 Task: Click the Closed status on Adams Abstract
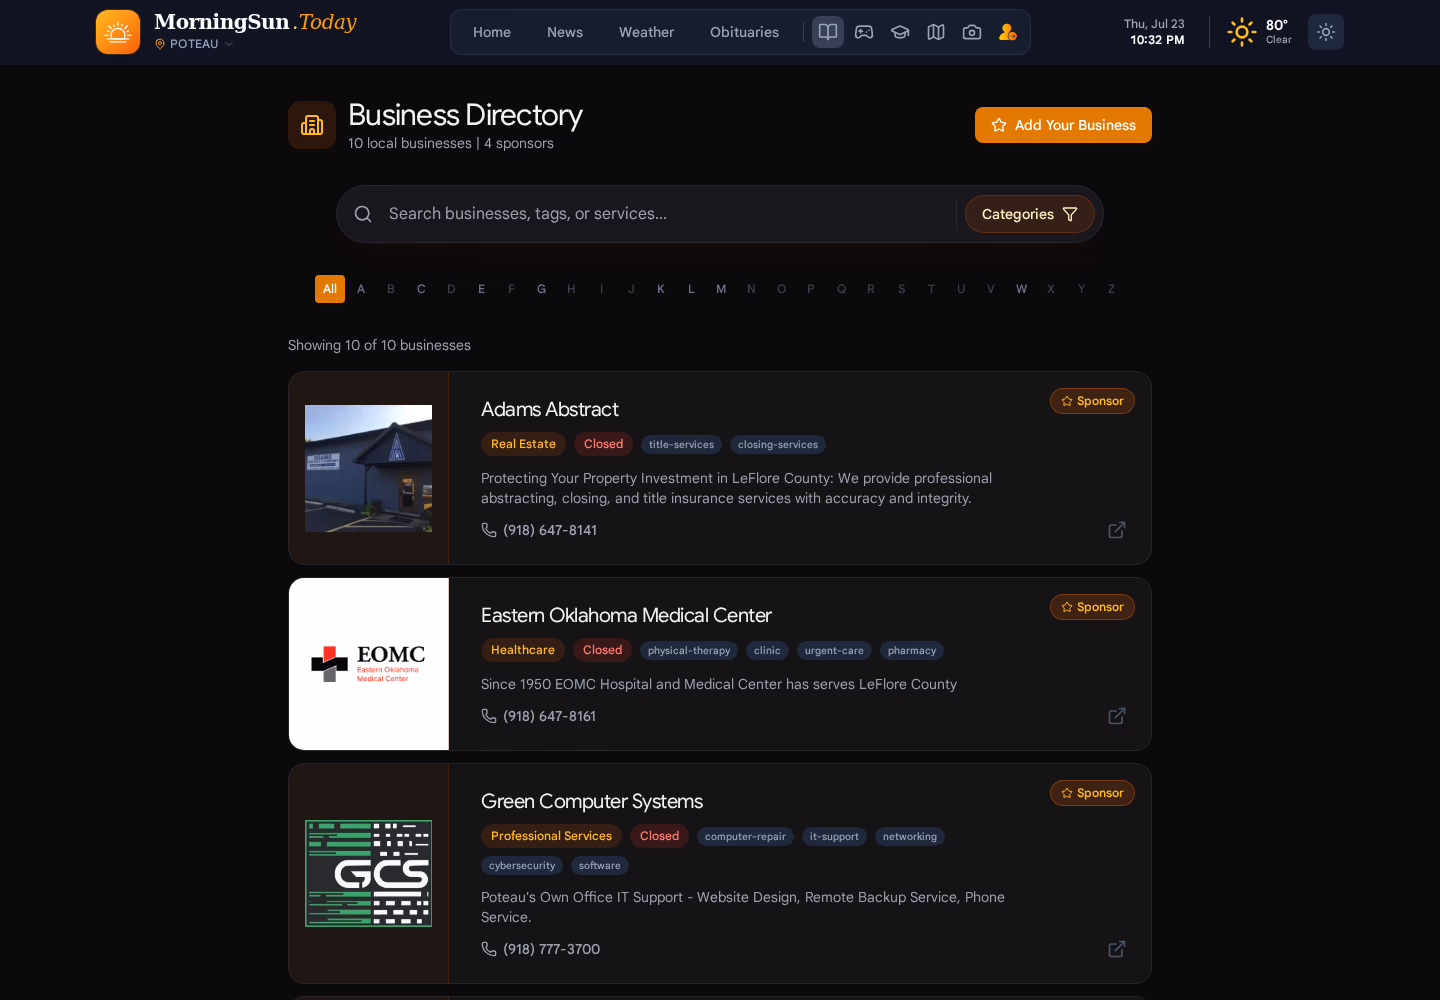603,444
